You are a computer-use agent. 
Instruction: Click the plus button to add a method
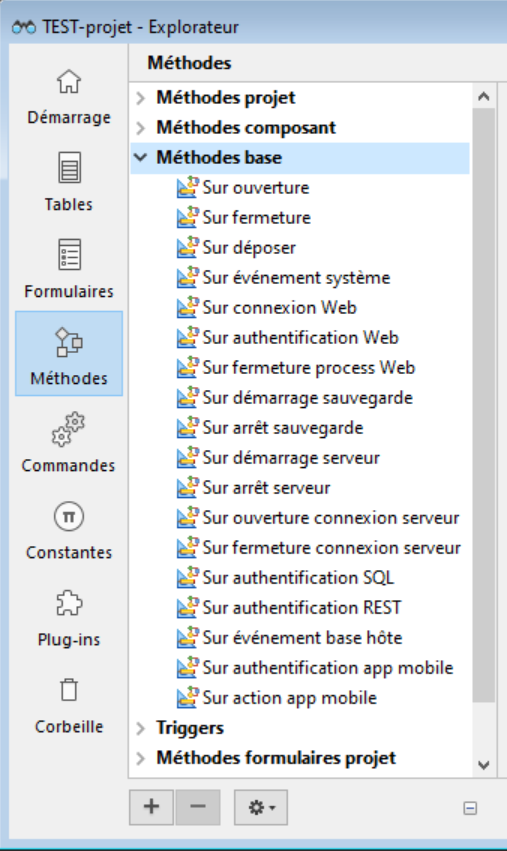151,808
